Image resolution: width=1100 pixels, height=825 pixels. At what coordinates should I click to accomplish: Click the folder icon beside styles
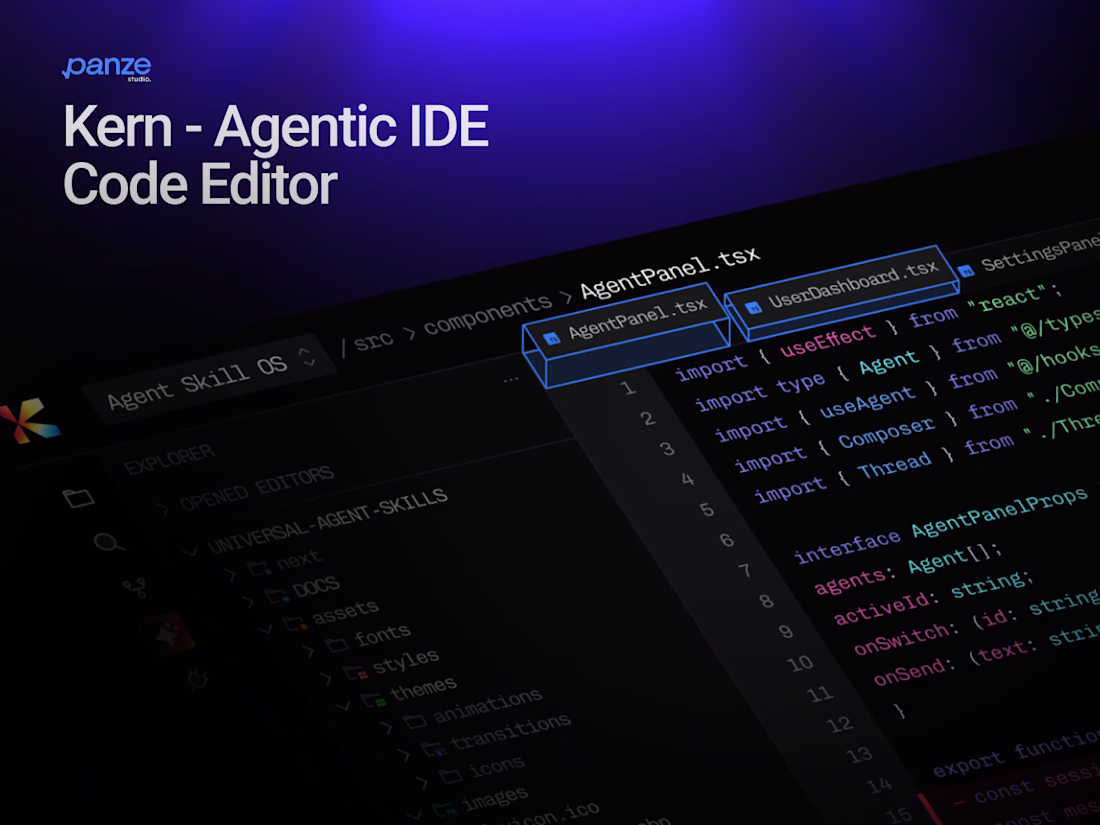coord(355,673)
